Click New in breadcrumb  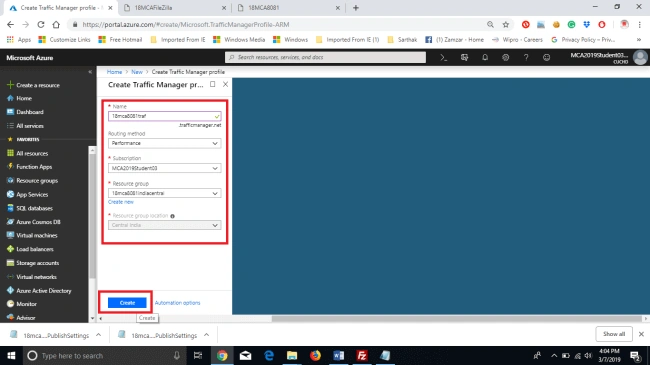point(137,72)
